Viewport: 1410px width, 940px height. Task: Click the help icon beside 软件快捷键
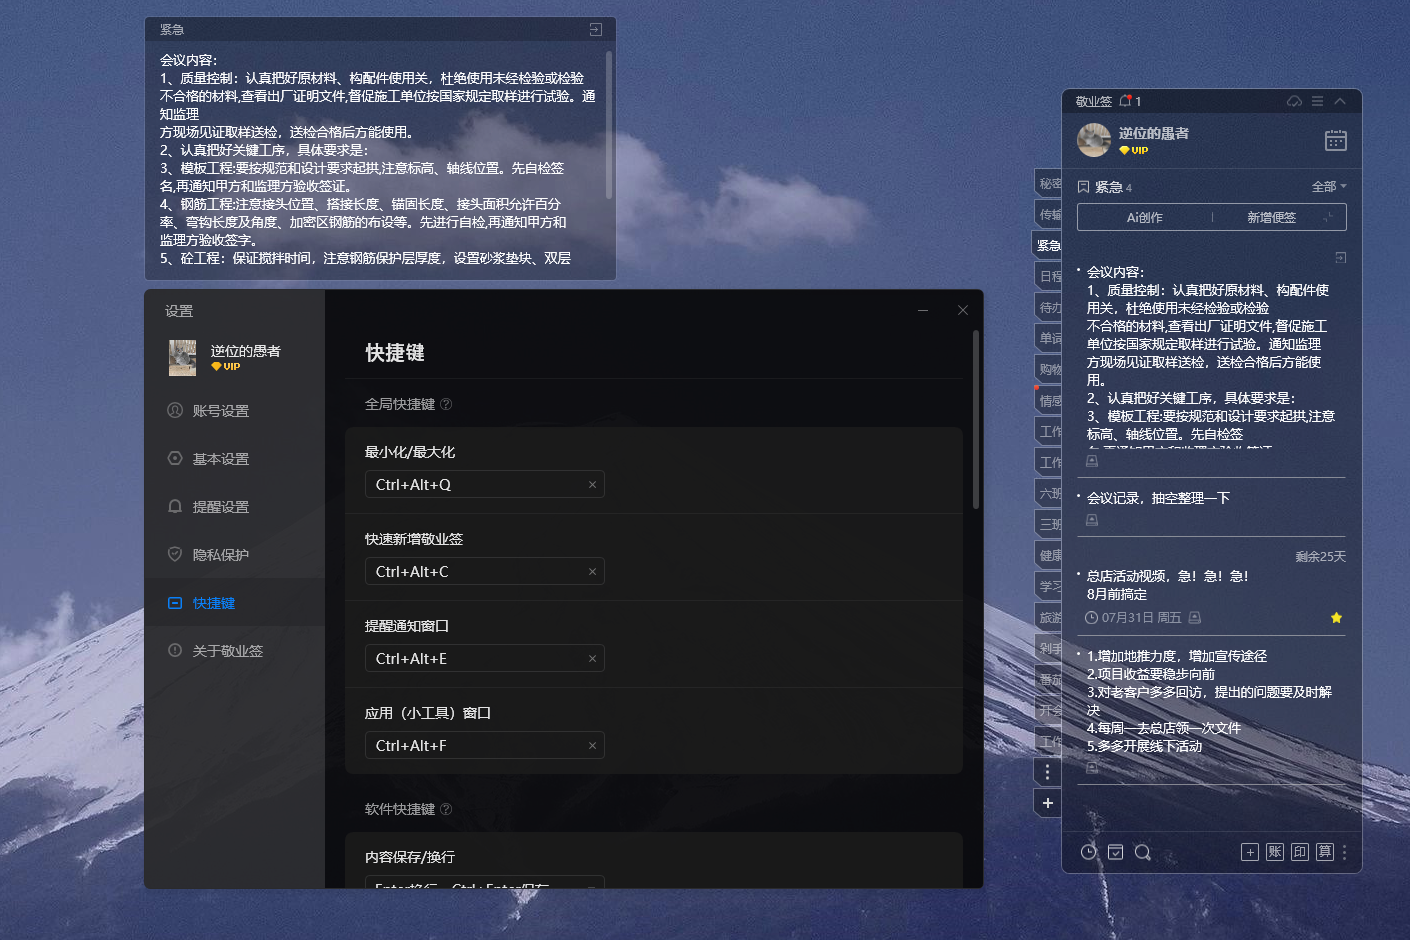coord(446,809)
